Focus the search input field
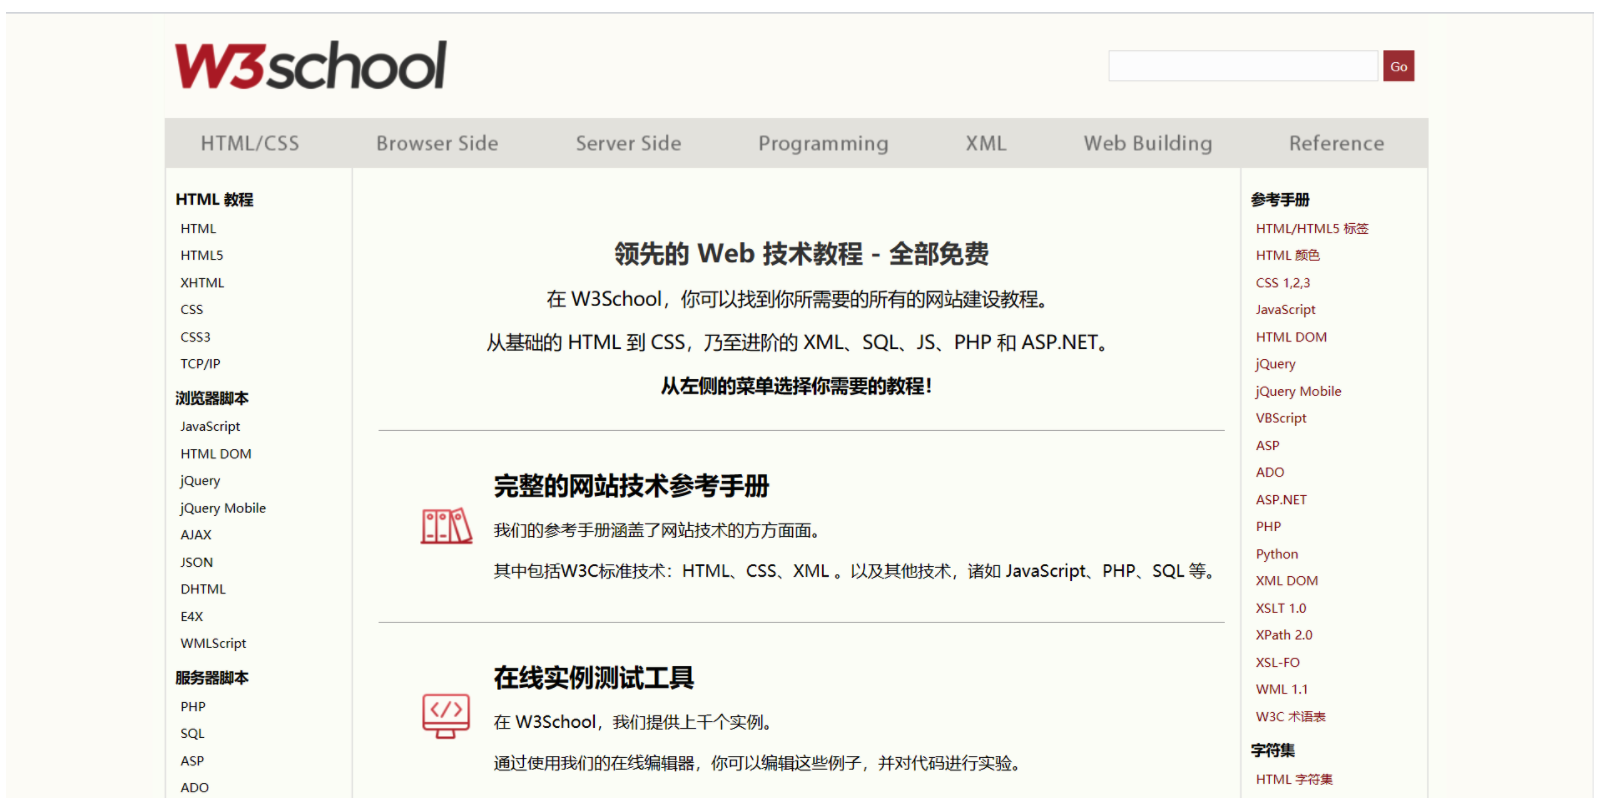 [1243, 66]
